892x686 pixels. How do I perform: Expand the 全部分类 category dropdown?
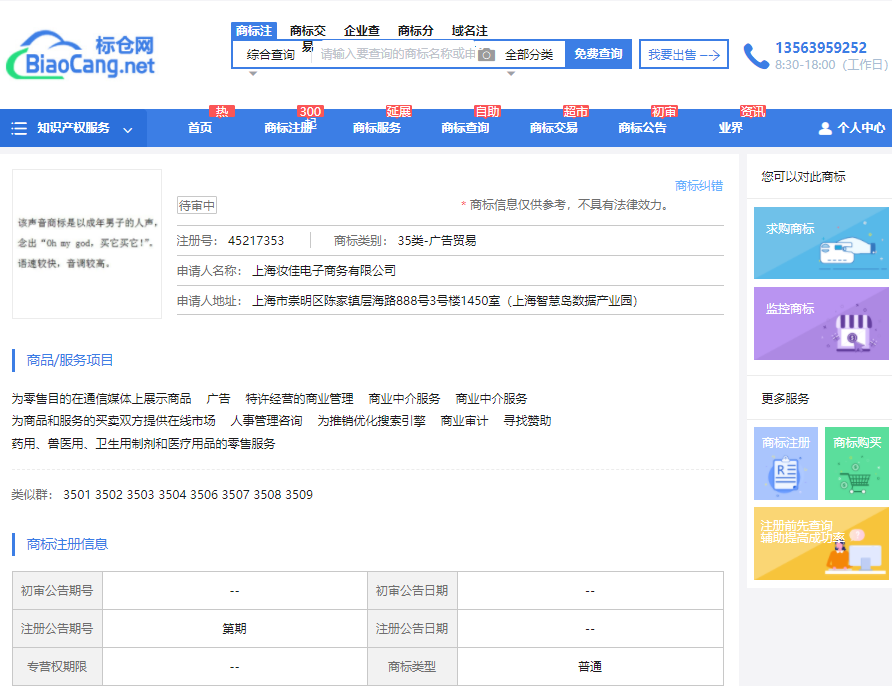(x=529, y=55)
